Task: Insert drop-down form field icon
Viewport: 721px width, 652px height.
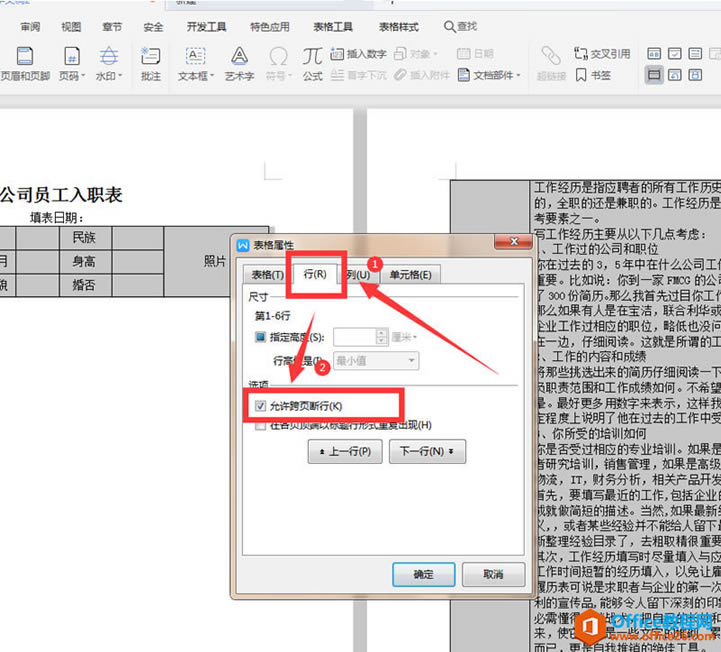Action: coord(695,54)
